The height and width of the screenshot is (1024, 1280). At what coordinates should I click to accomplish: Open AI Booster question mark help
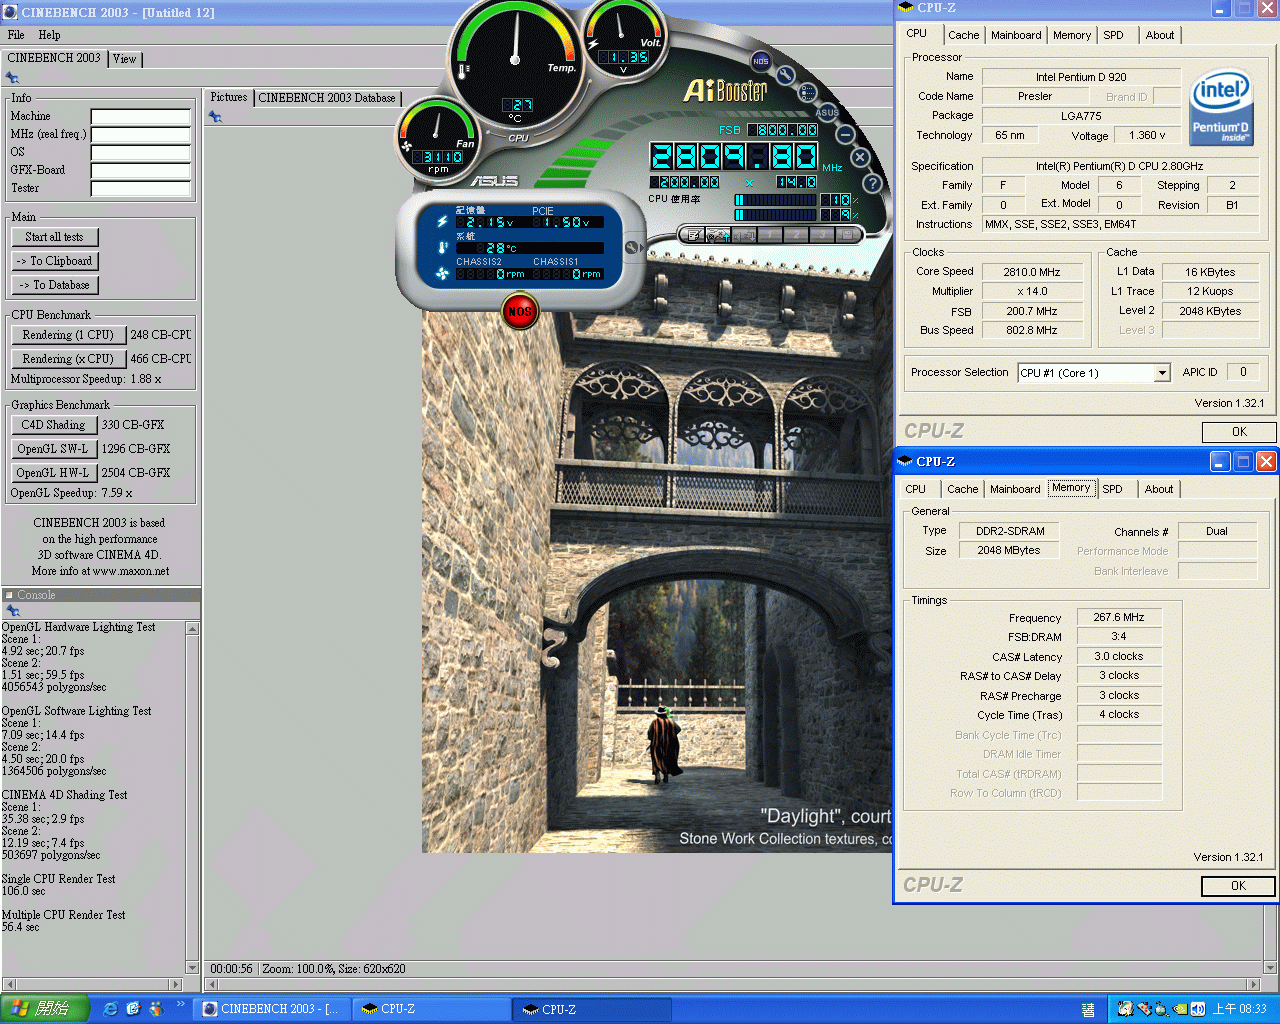coord(872,183)
